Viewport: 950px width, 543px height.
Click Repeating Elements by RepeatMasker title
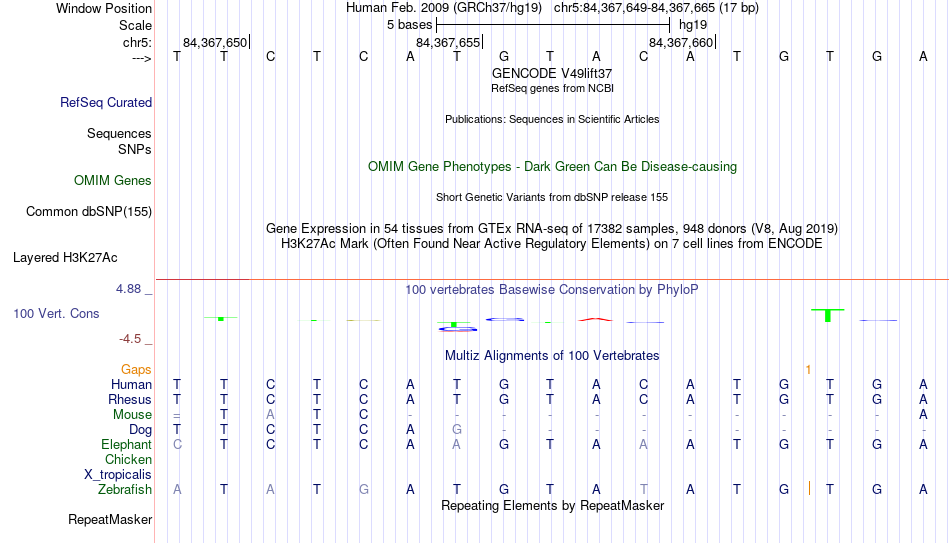click(552, 505)
